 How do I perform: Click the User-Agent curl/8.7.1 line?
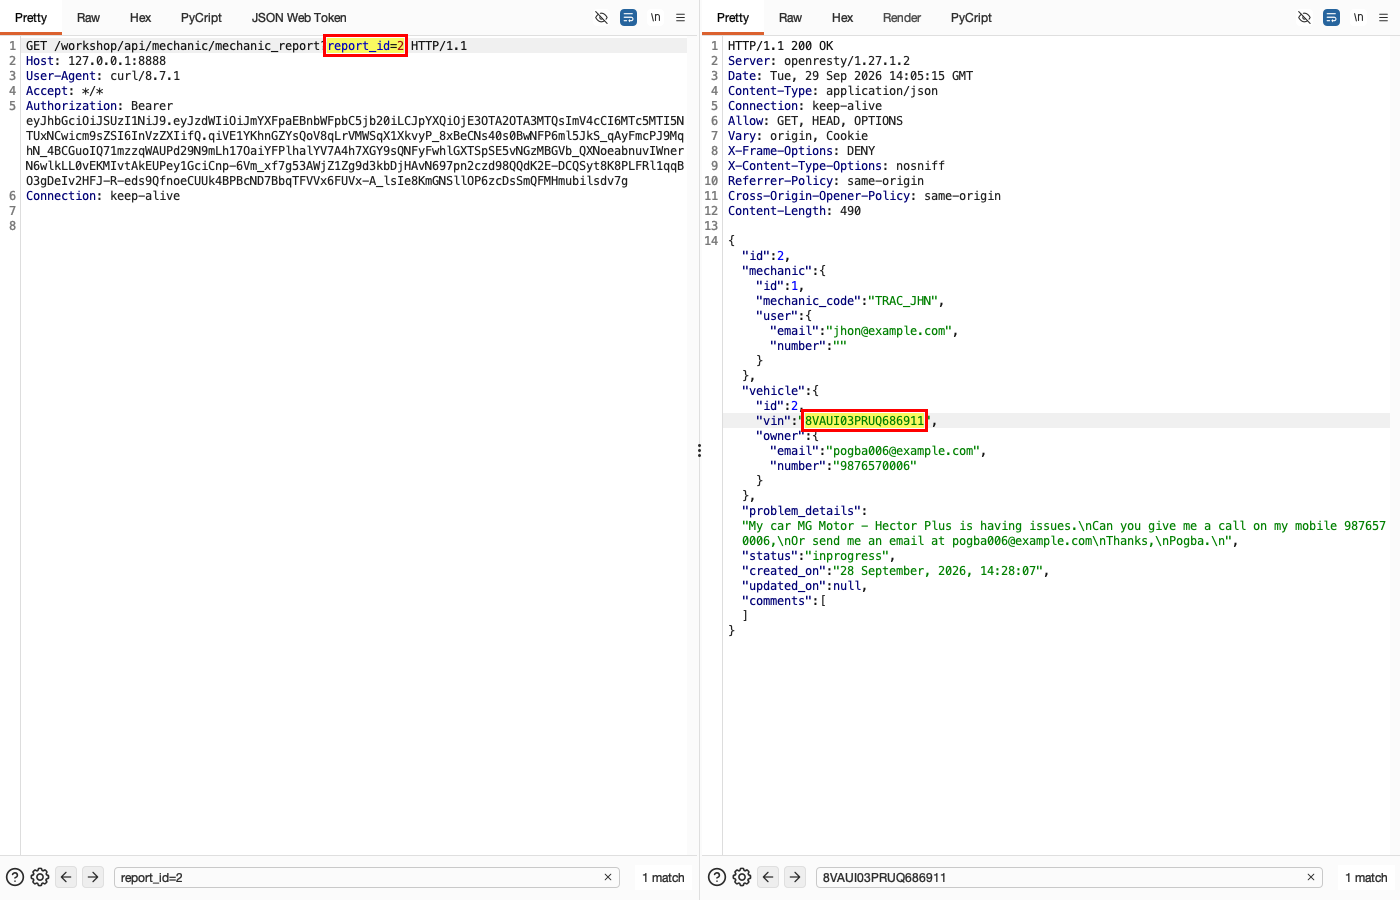(103, 76)
